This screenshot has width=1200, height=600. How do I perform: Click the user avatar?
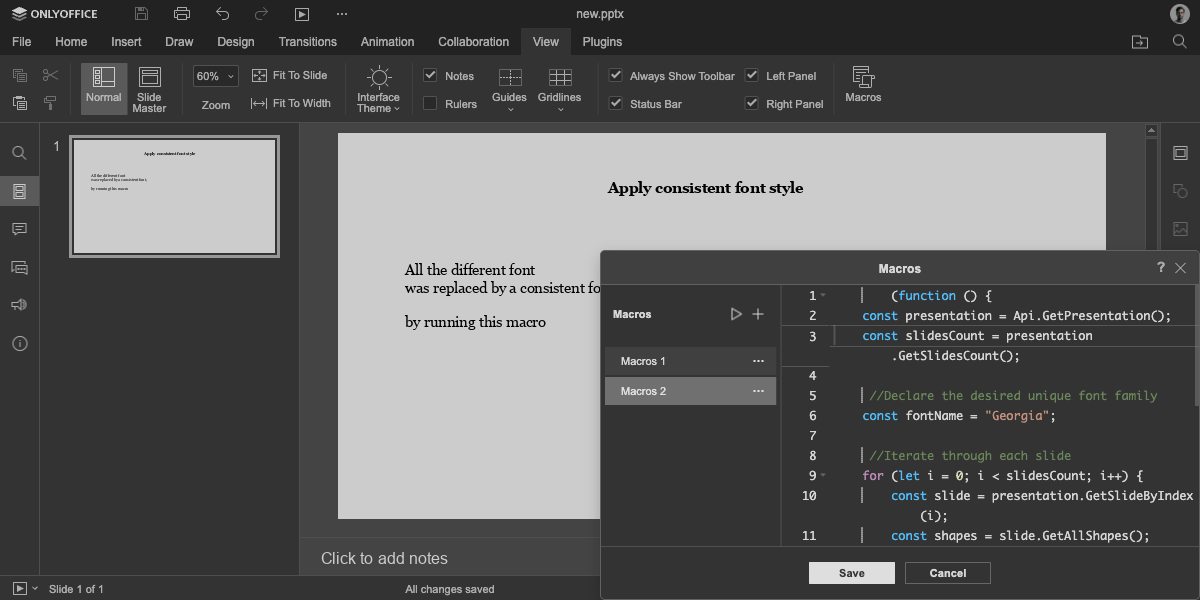(1180, 14)
